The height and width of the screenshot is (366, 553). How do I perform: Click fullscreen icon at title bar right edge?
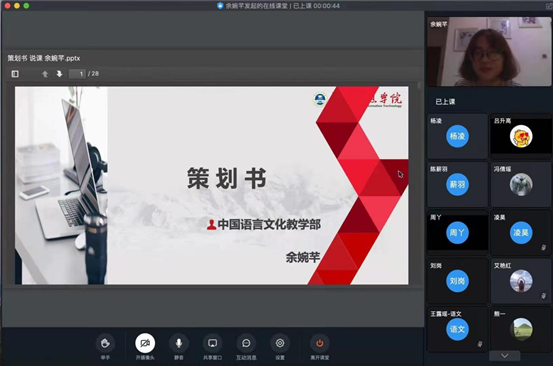click(x=549, y=6)
